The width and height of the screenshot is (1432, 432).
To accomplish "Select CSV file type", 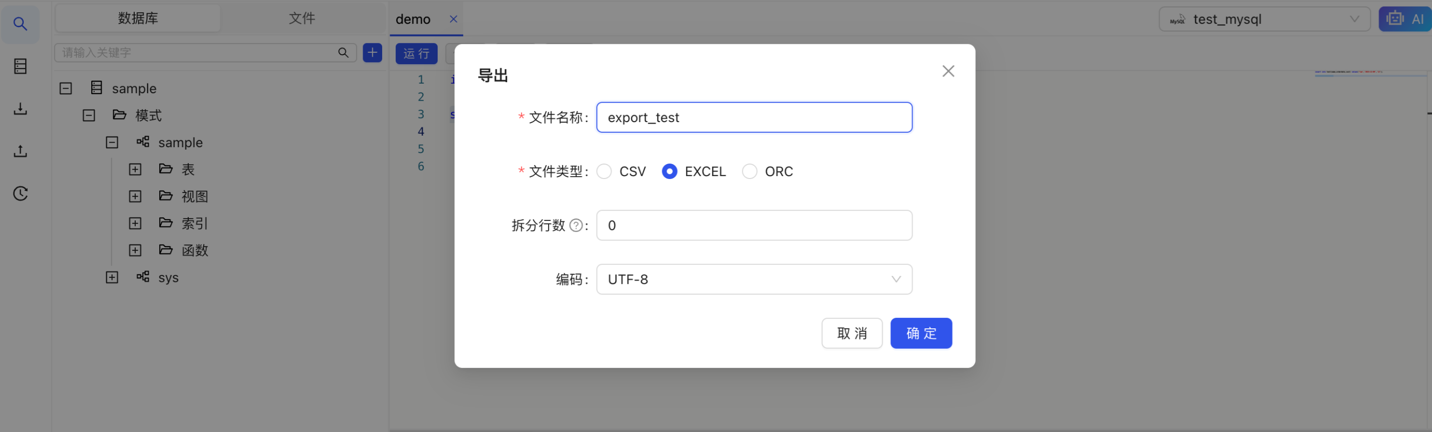I will click(x=604, y=172).
